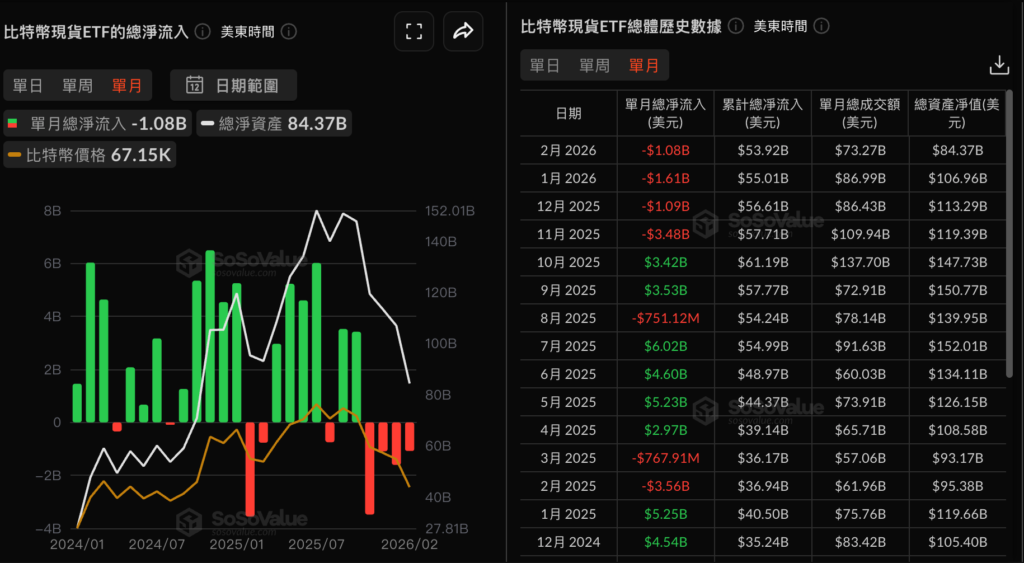Screen dimensions: 1024x563
Task: Click the 日期 column header
Action: coord(568,112)
